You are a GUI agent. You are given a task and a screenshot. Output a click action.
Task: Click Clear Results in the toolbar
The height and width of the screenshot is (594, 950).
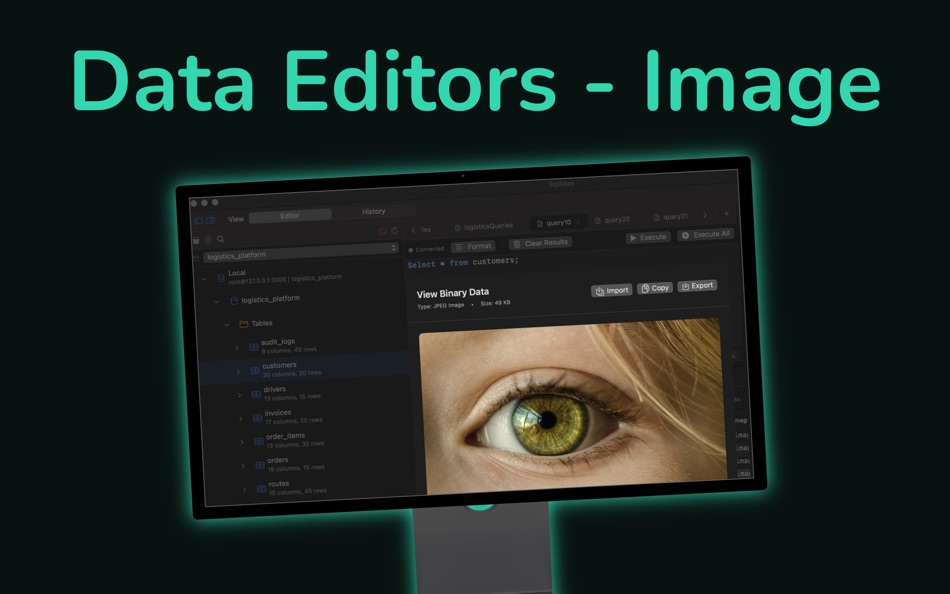pyautogui.click(x=541, y=242)
